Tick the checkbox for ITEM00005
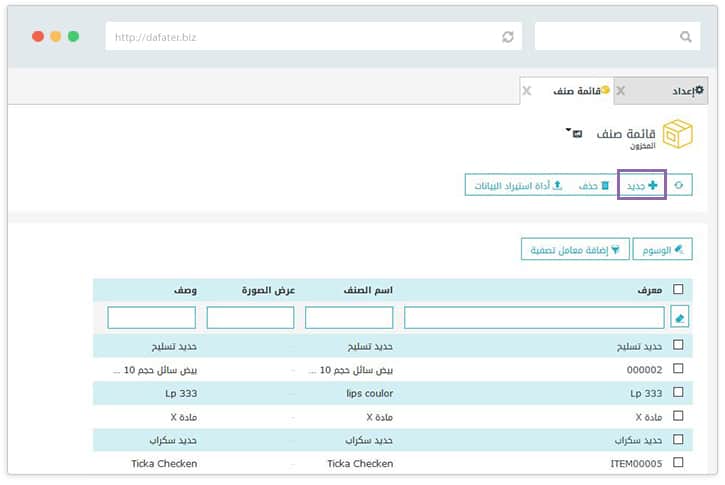Screen dimensions: 725x485 (x=679, y=463)
